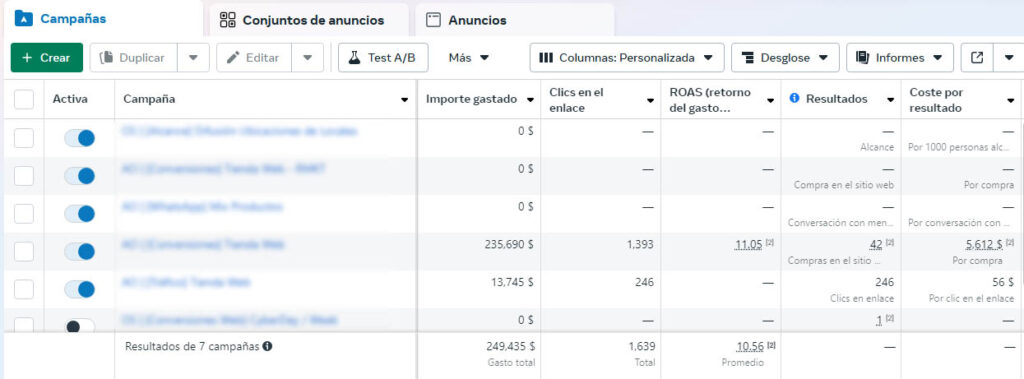Check the select-all checkbox in header row
The width and height of the screenshot is (1024, 379).
click(24, 99)
